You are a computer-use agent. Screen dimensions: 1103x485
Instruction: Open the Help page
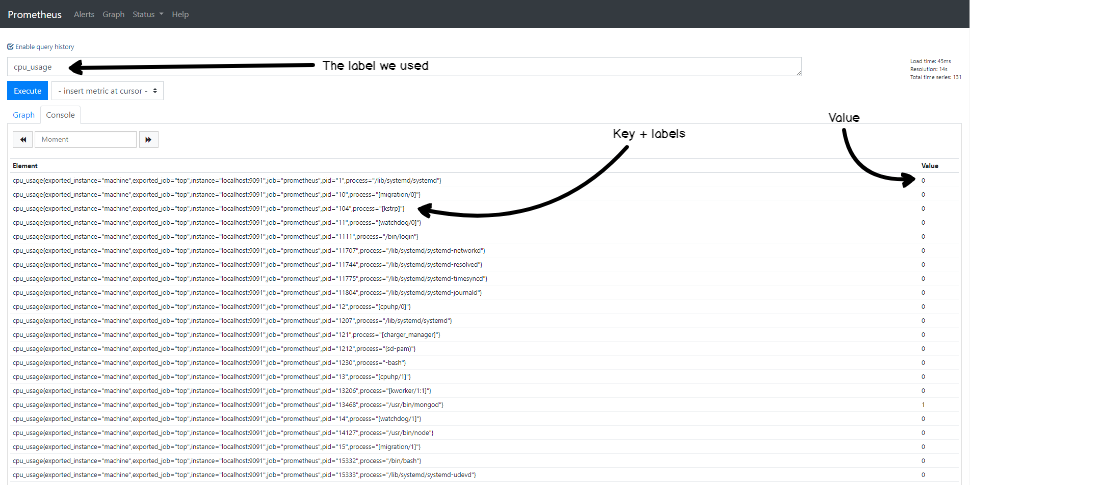pos(180,14)
